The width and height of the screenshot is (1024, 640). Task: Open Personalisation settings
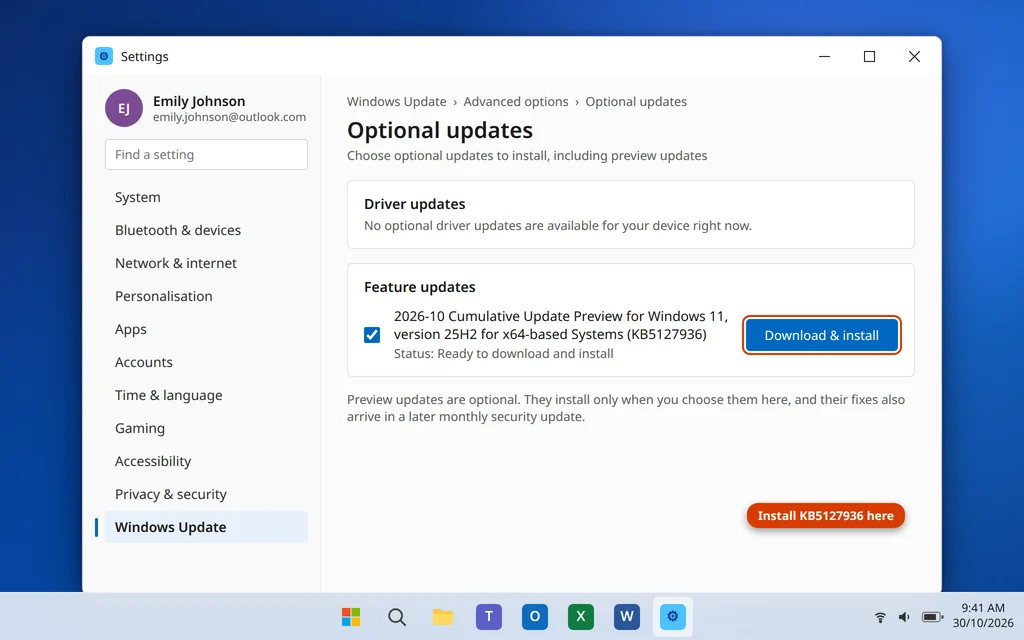[206, 296]
